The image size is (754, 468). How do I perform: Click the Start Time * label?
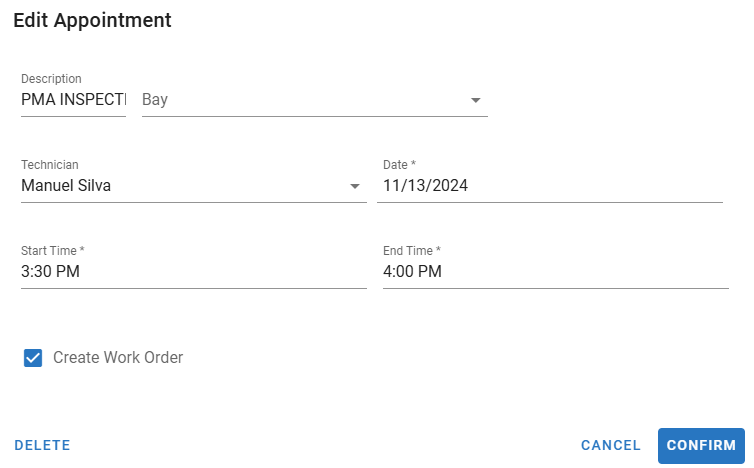pos(52,251)
